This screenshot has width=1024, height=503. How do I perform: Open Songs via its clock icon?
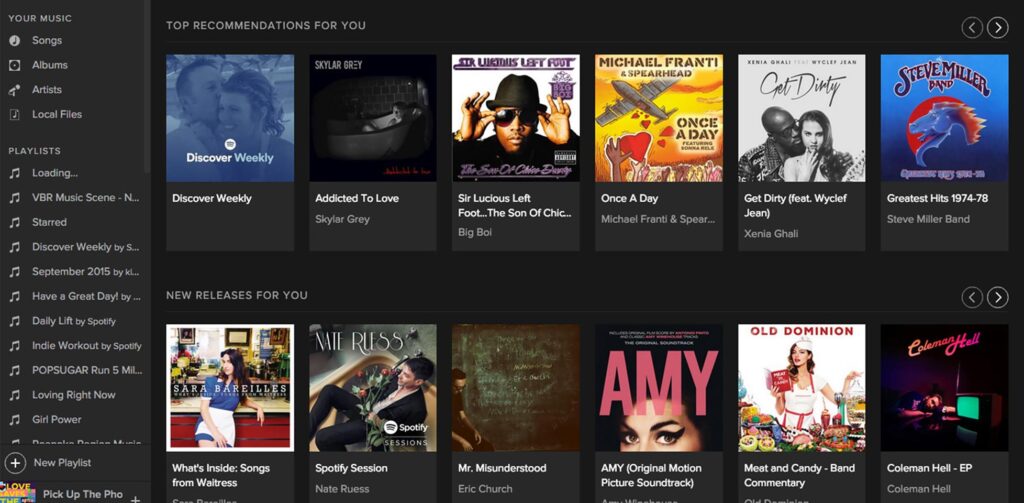[x=14, y=41]
